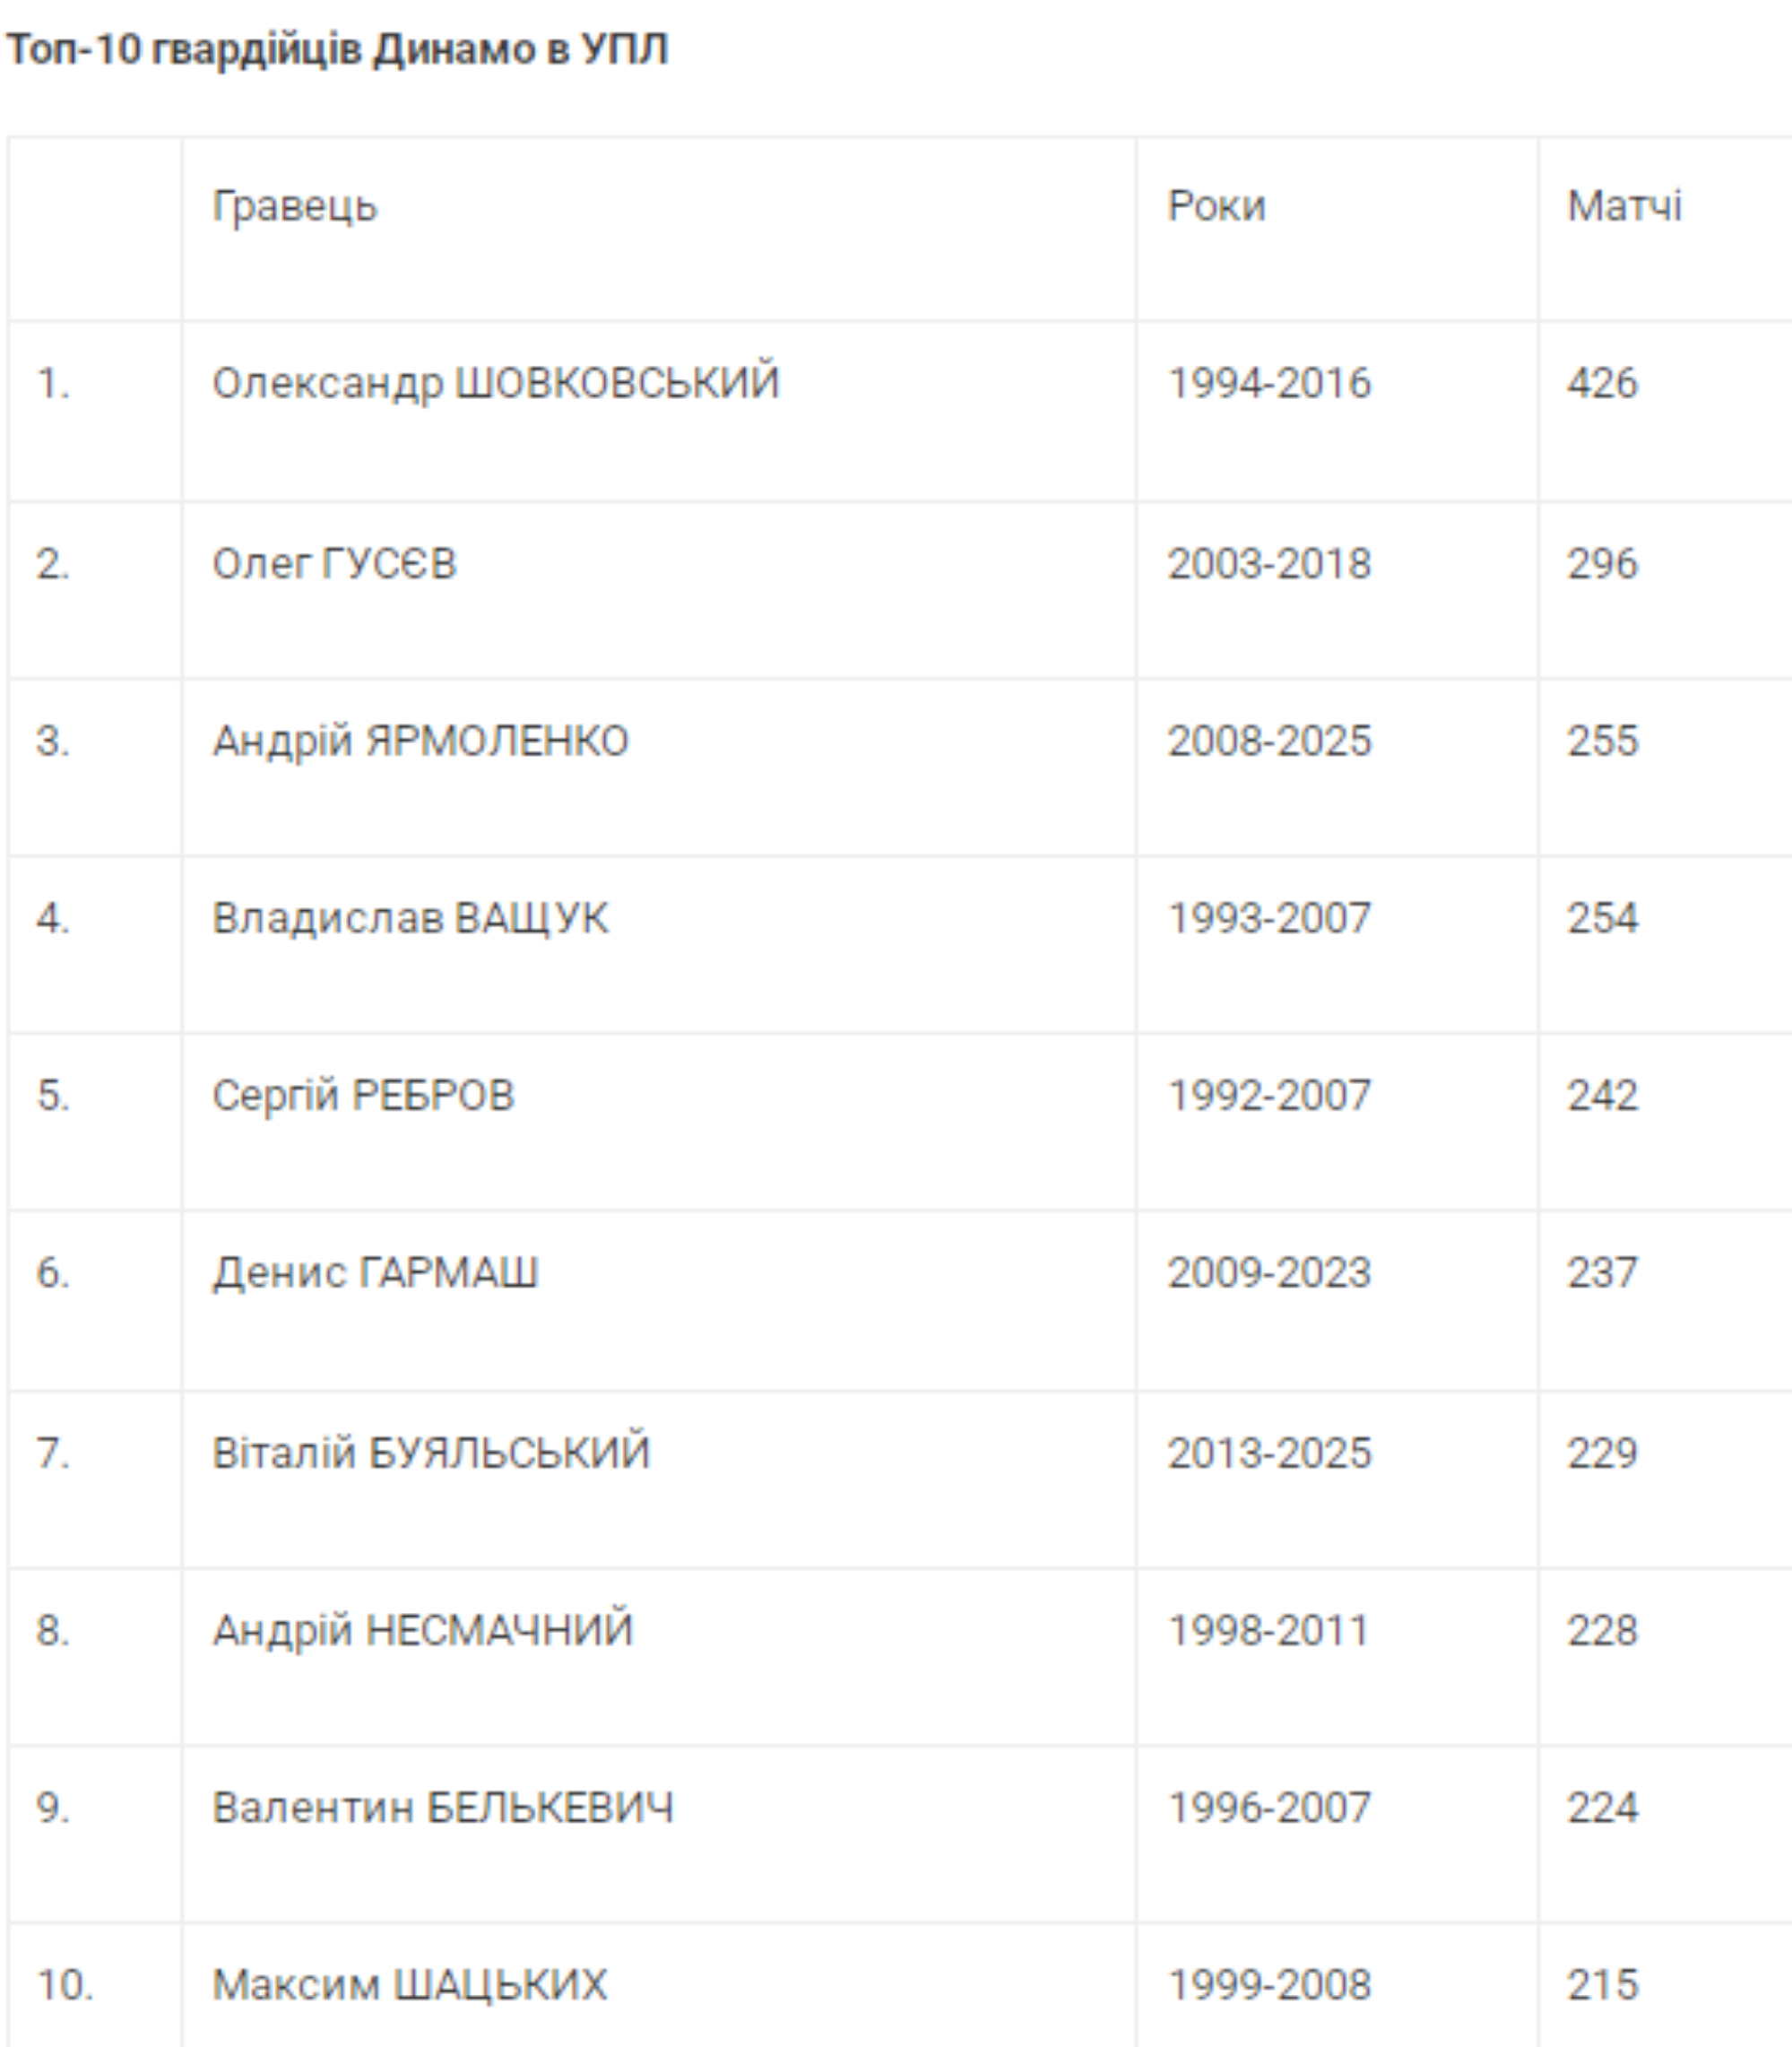
Task: Click the heading Топ-10 гвардійців Динамо в УПЛ
Action: pos(337,49)
